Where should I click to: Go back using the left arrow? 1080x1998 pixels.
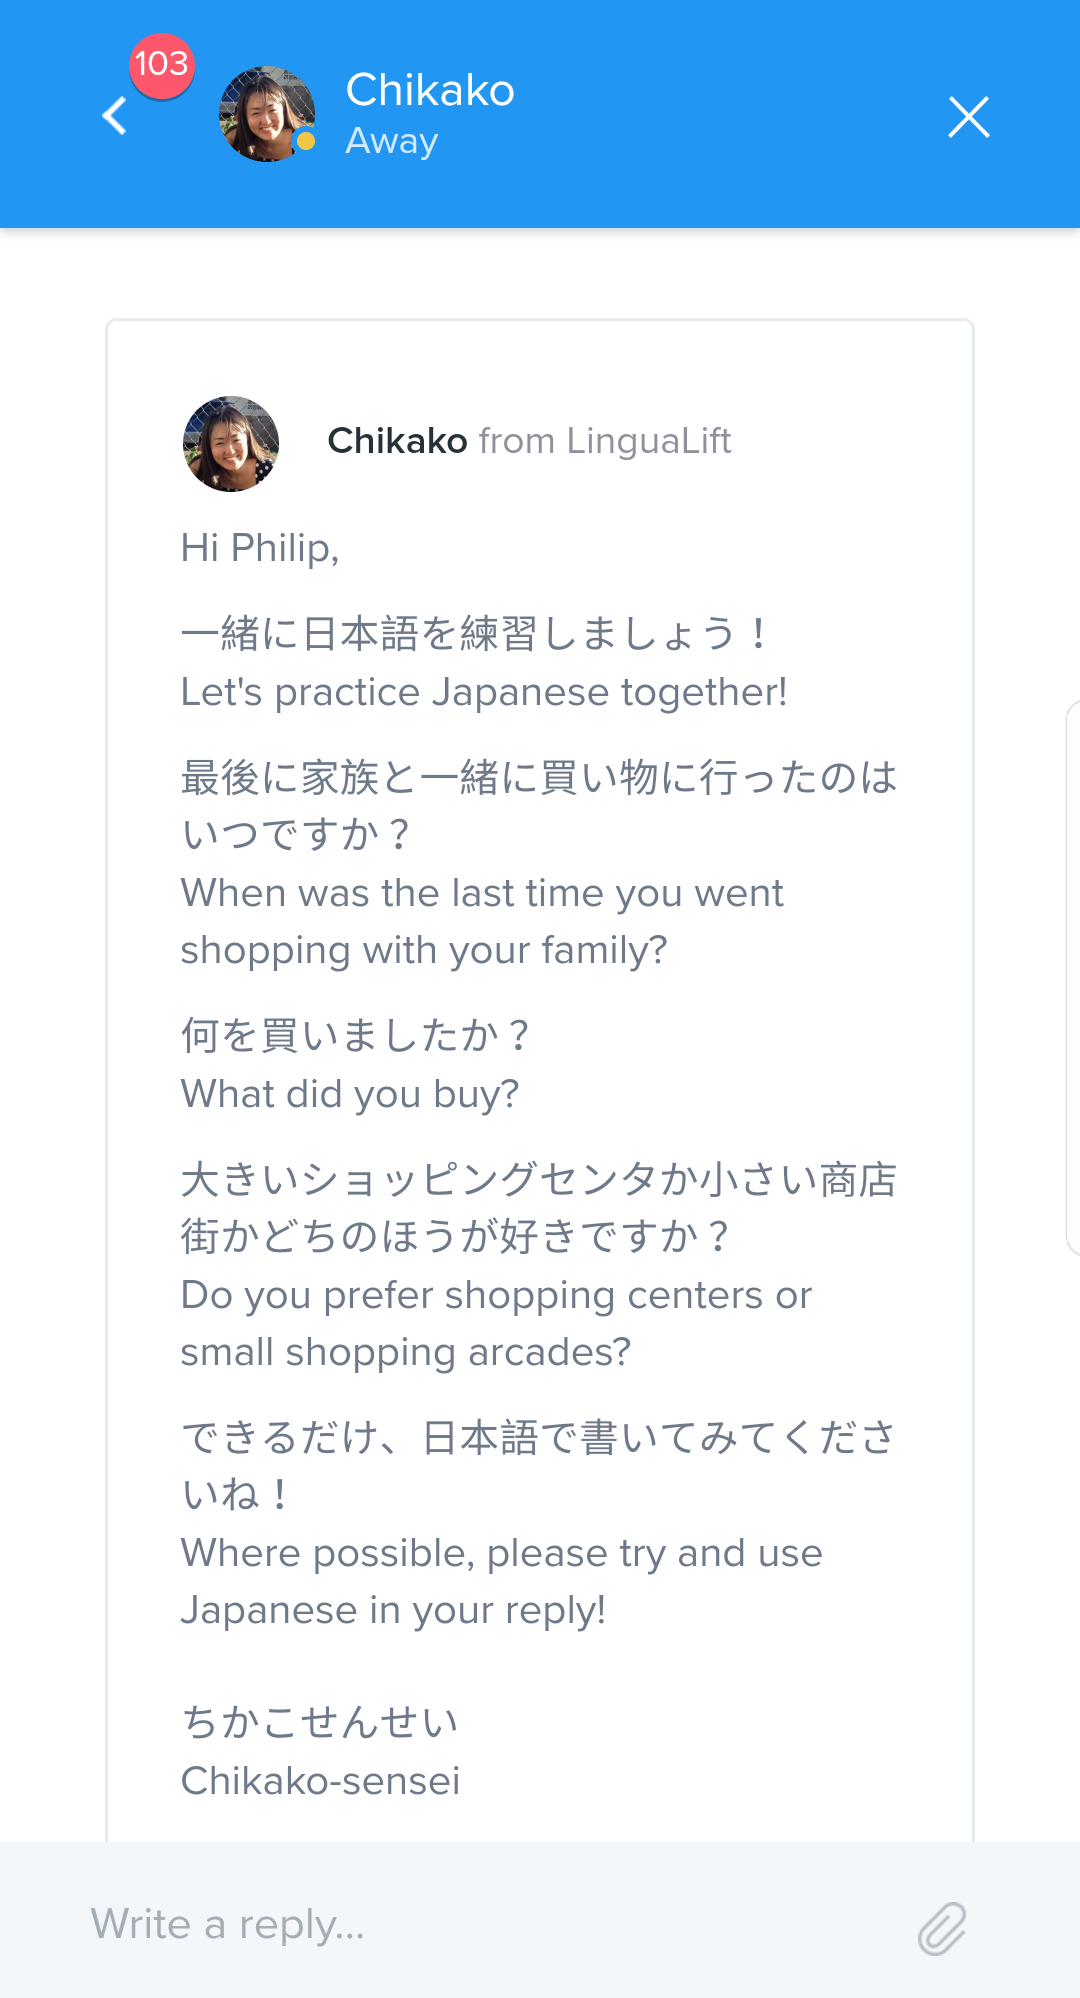115,116
